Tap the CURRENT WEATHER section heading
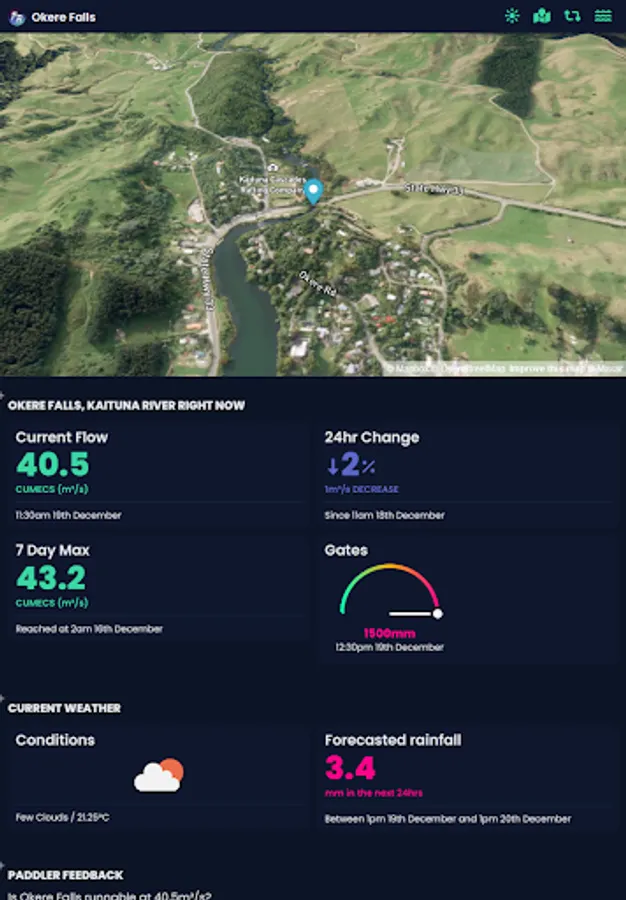 [64, 708]
